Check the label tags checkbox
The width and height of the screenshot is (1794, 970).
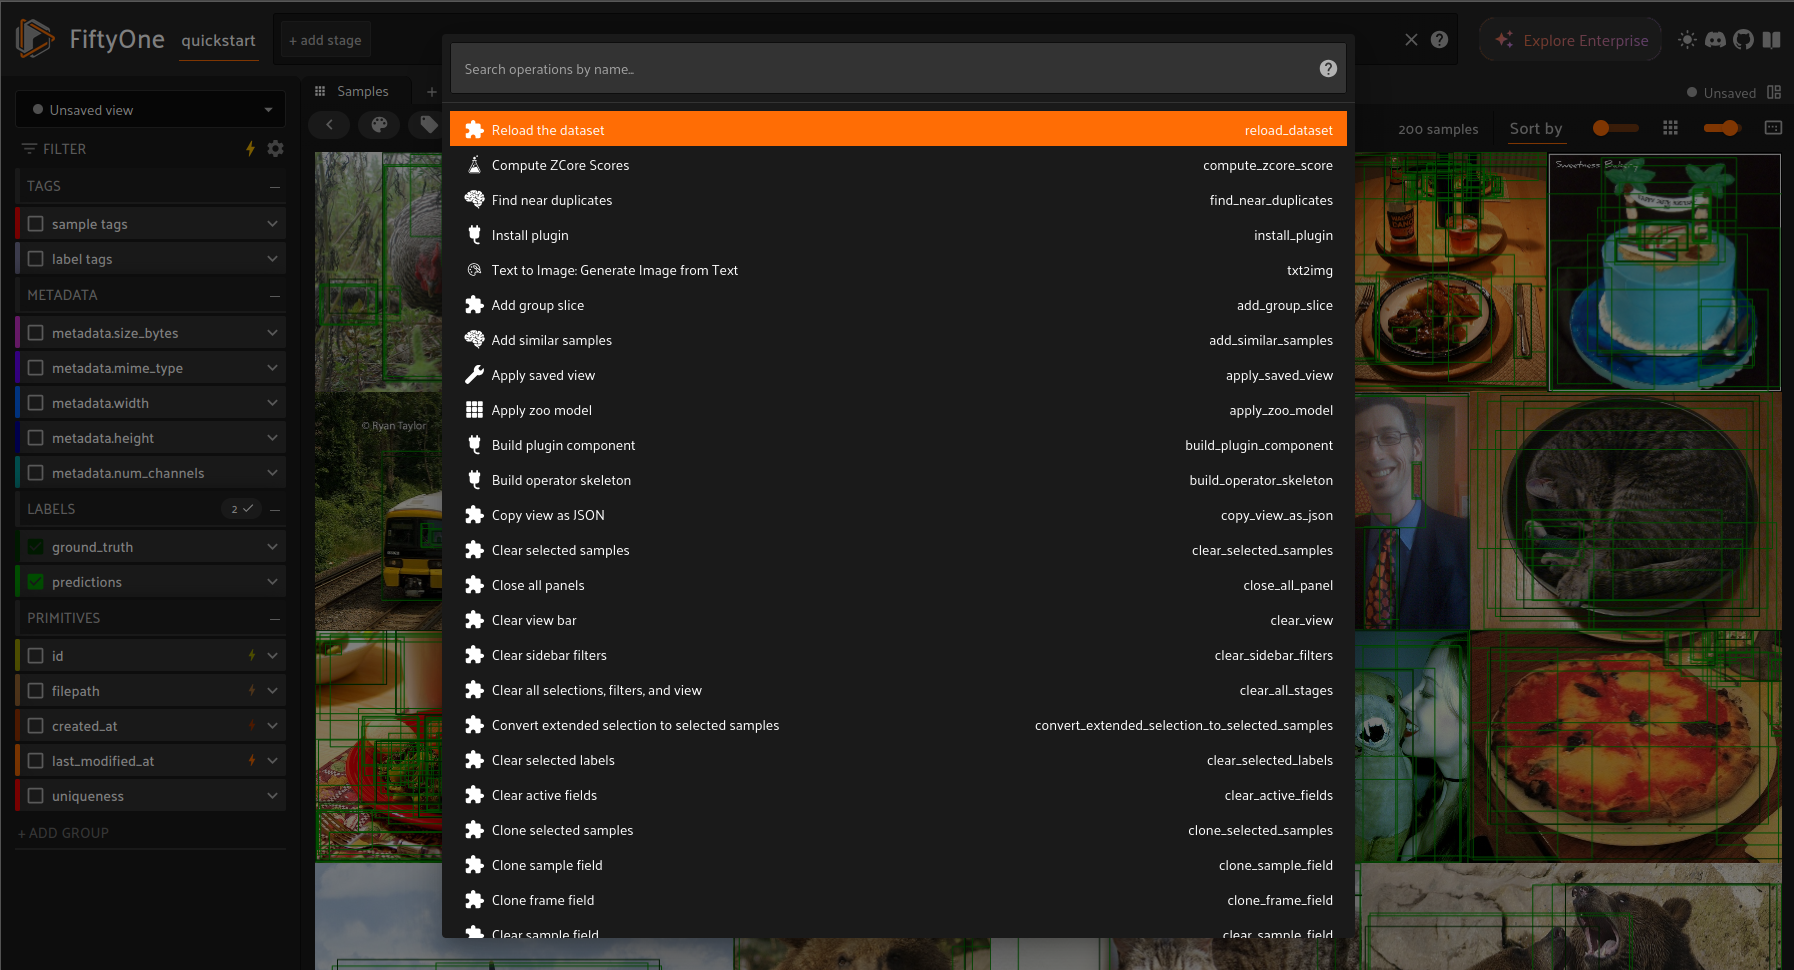tap(36, 258)
